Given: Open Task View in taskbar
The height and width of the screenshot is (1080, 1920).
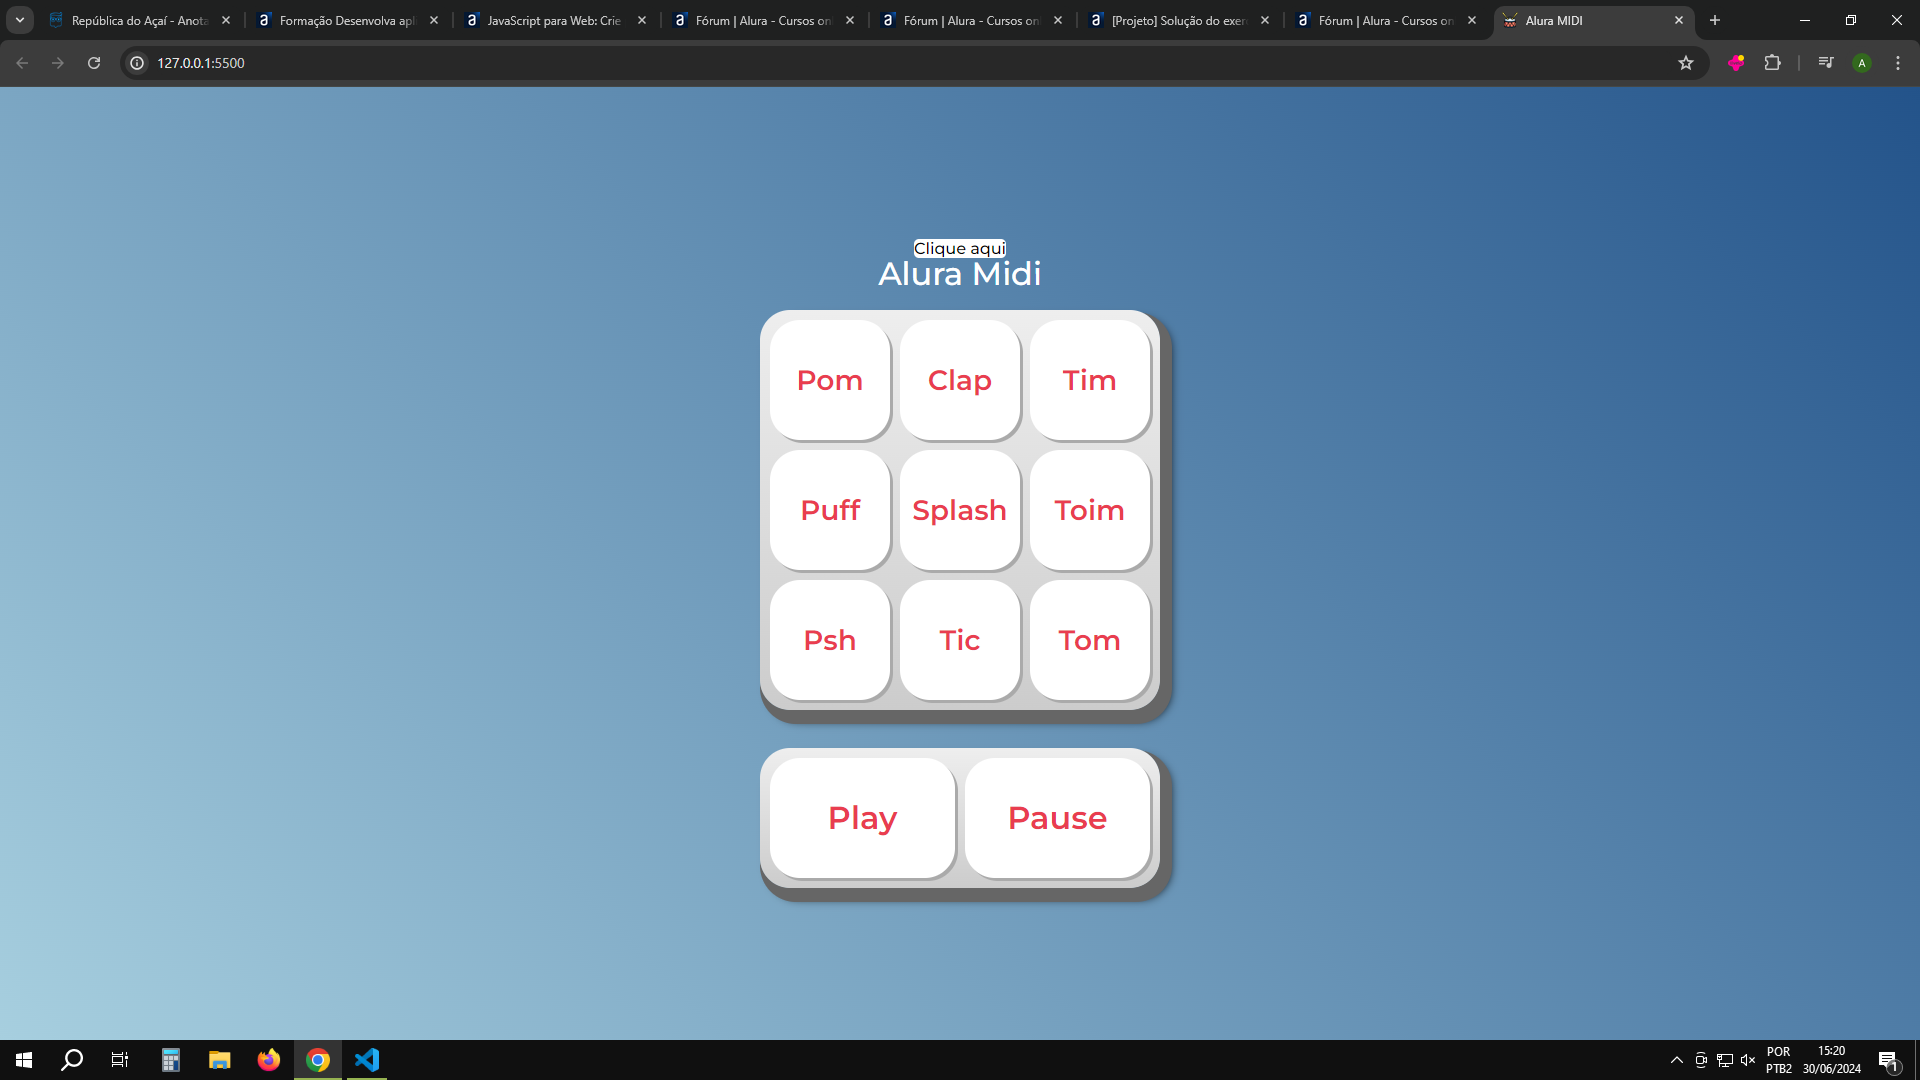Looking at the screenshot, I should pos(120,1060).
